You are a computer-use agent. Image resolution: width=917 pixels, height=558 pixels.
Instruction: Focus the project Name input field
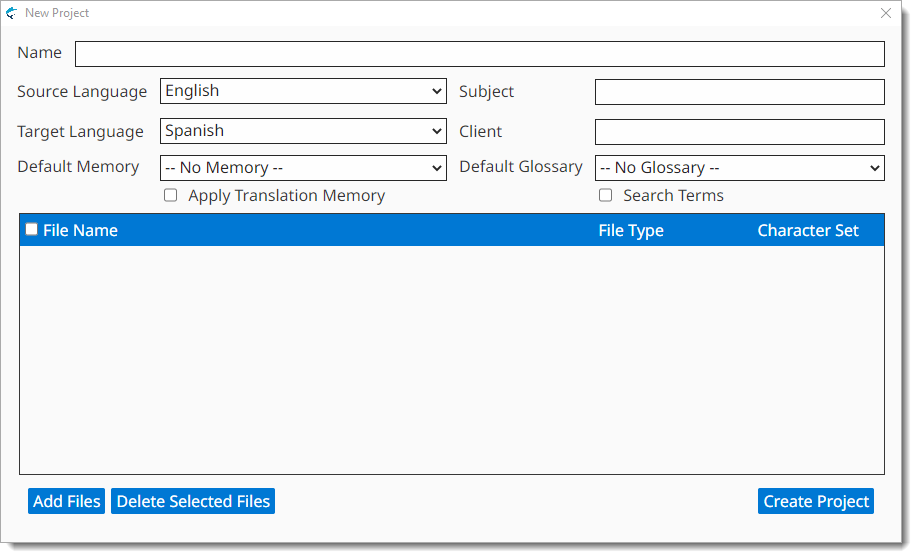(480, 54)
